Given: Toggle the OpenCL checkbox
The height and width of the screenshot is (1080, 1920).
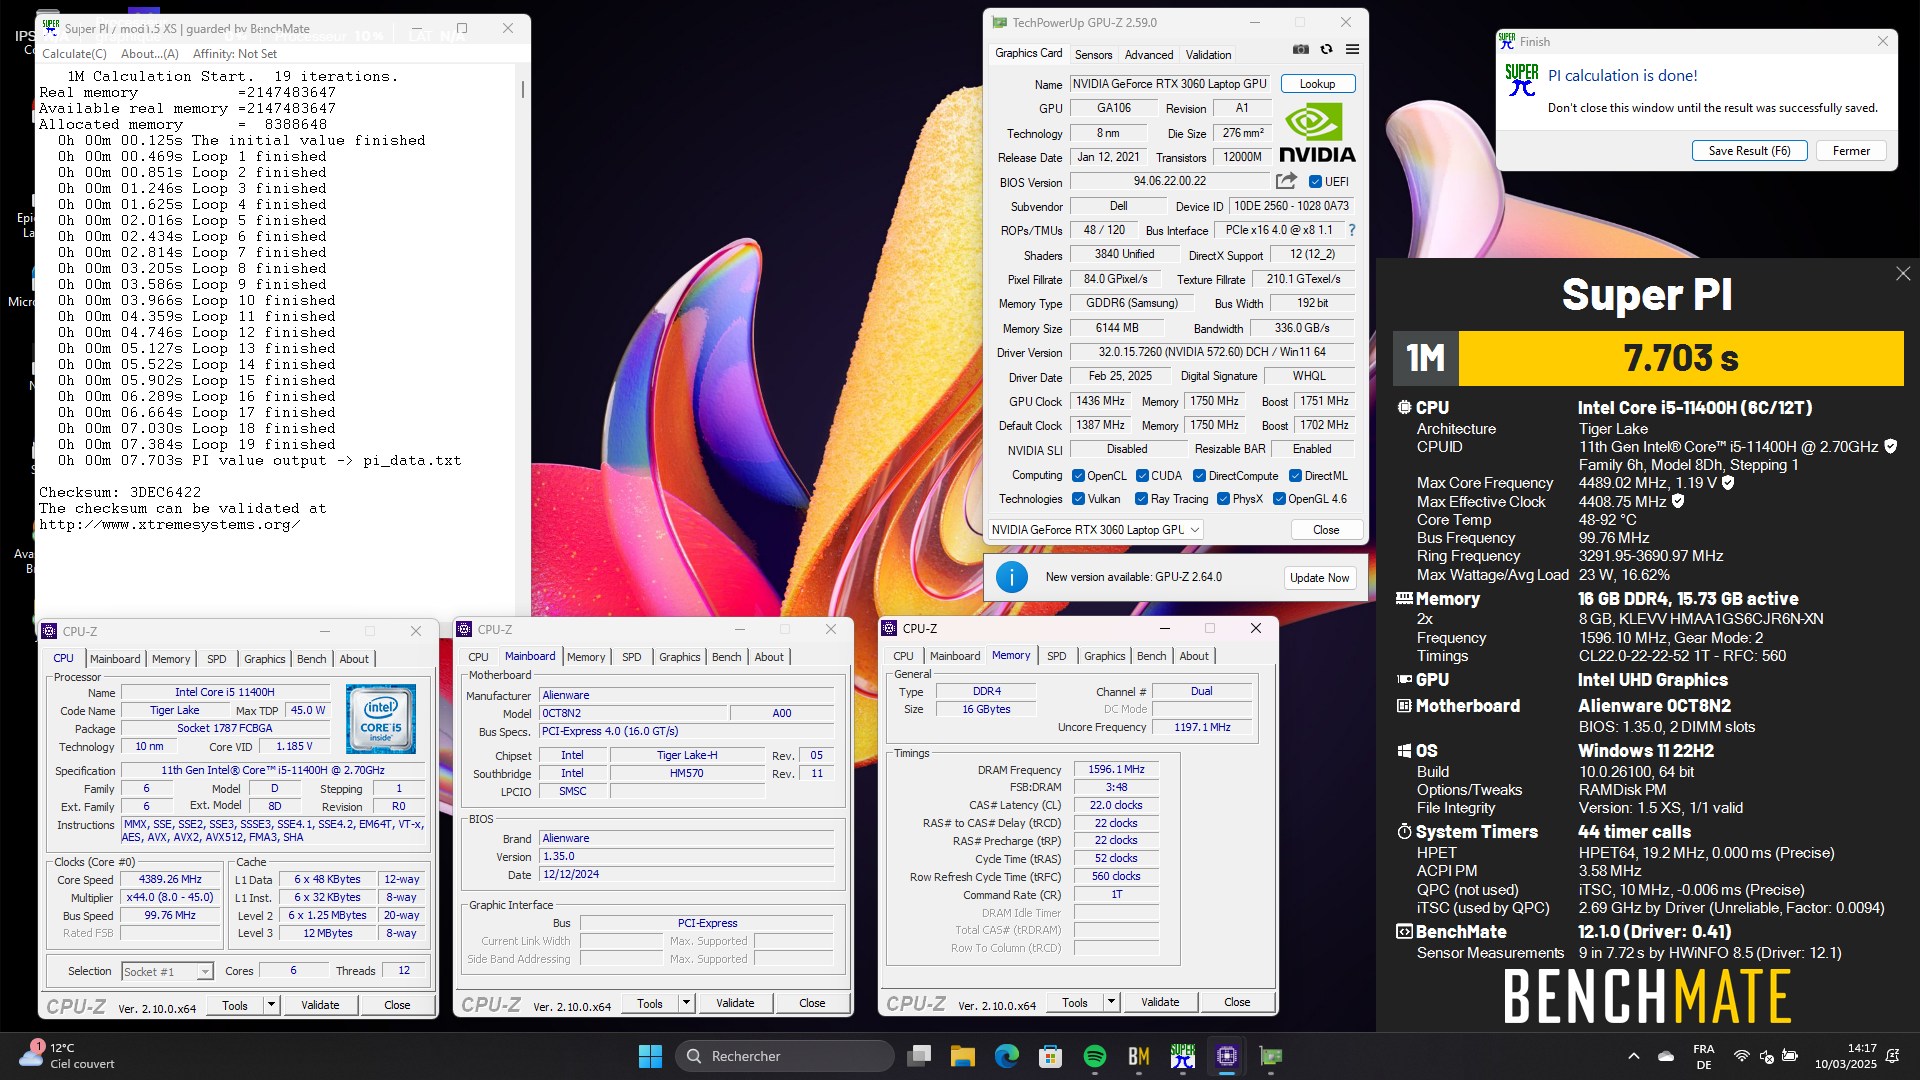Looking at the screenshot, I should (1078, 476).
